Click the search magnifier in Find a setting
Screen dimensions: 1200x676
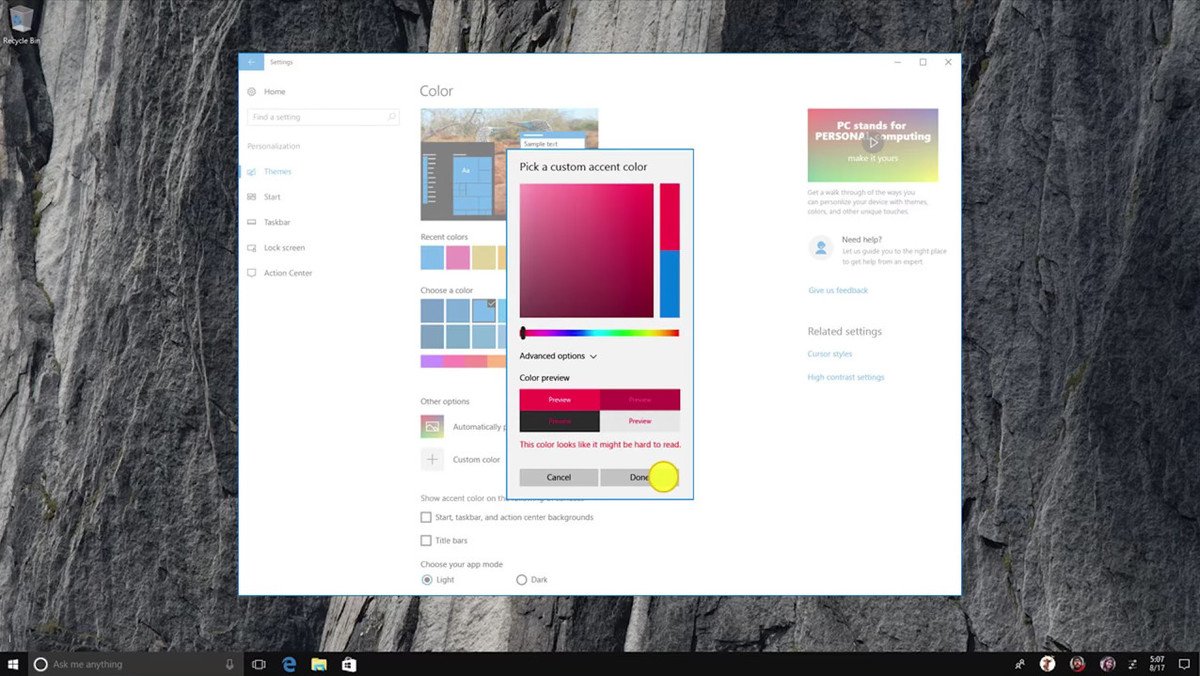[391, 117]
